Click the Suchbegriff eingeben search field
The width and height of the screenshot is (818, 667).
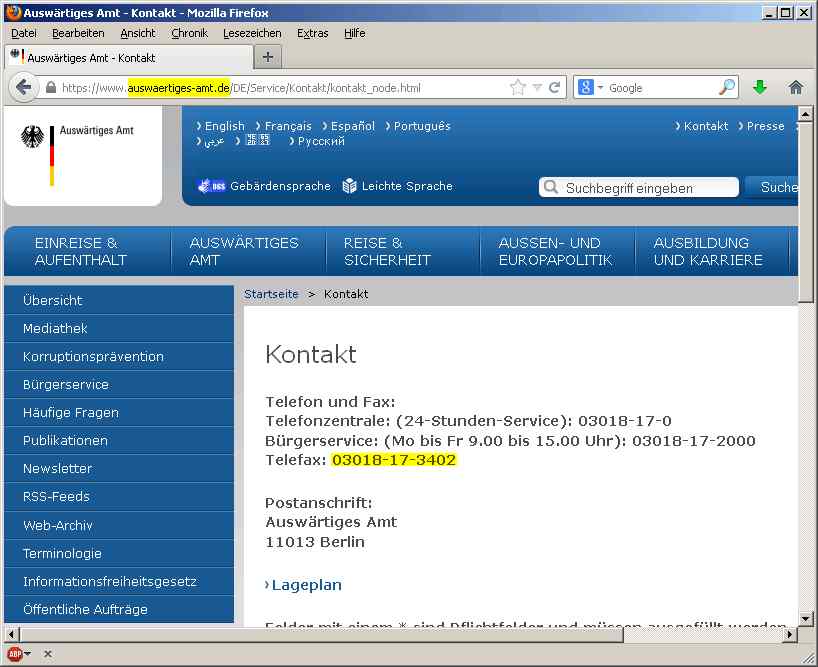(x=639, y=187)
